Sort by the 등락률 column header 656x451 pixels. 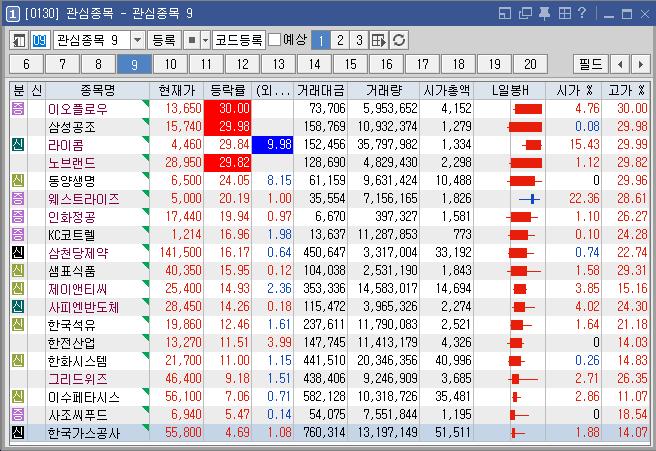point(228,90)
